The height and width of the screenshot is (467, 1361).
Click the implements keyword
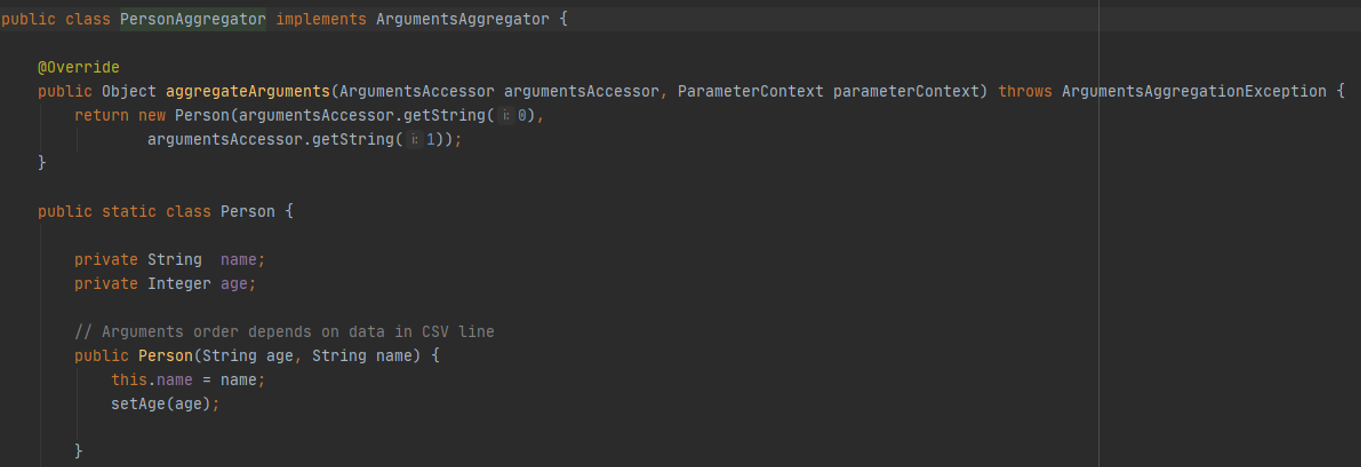321,19
